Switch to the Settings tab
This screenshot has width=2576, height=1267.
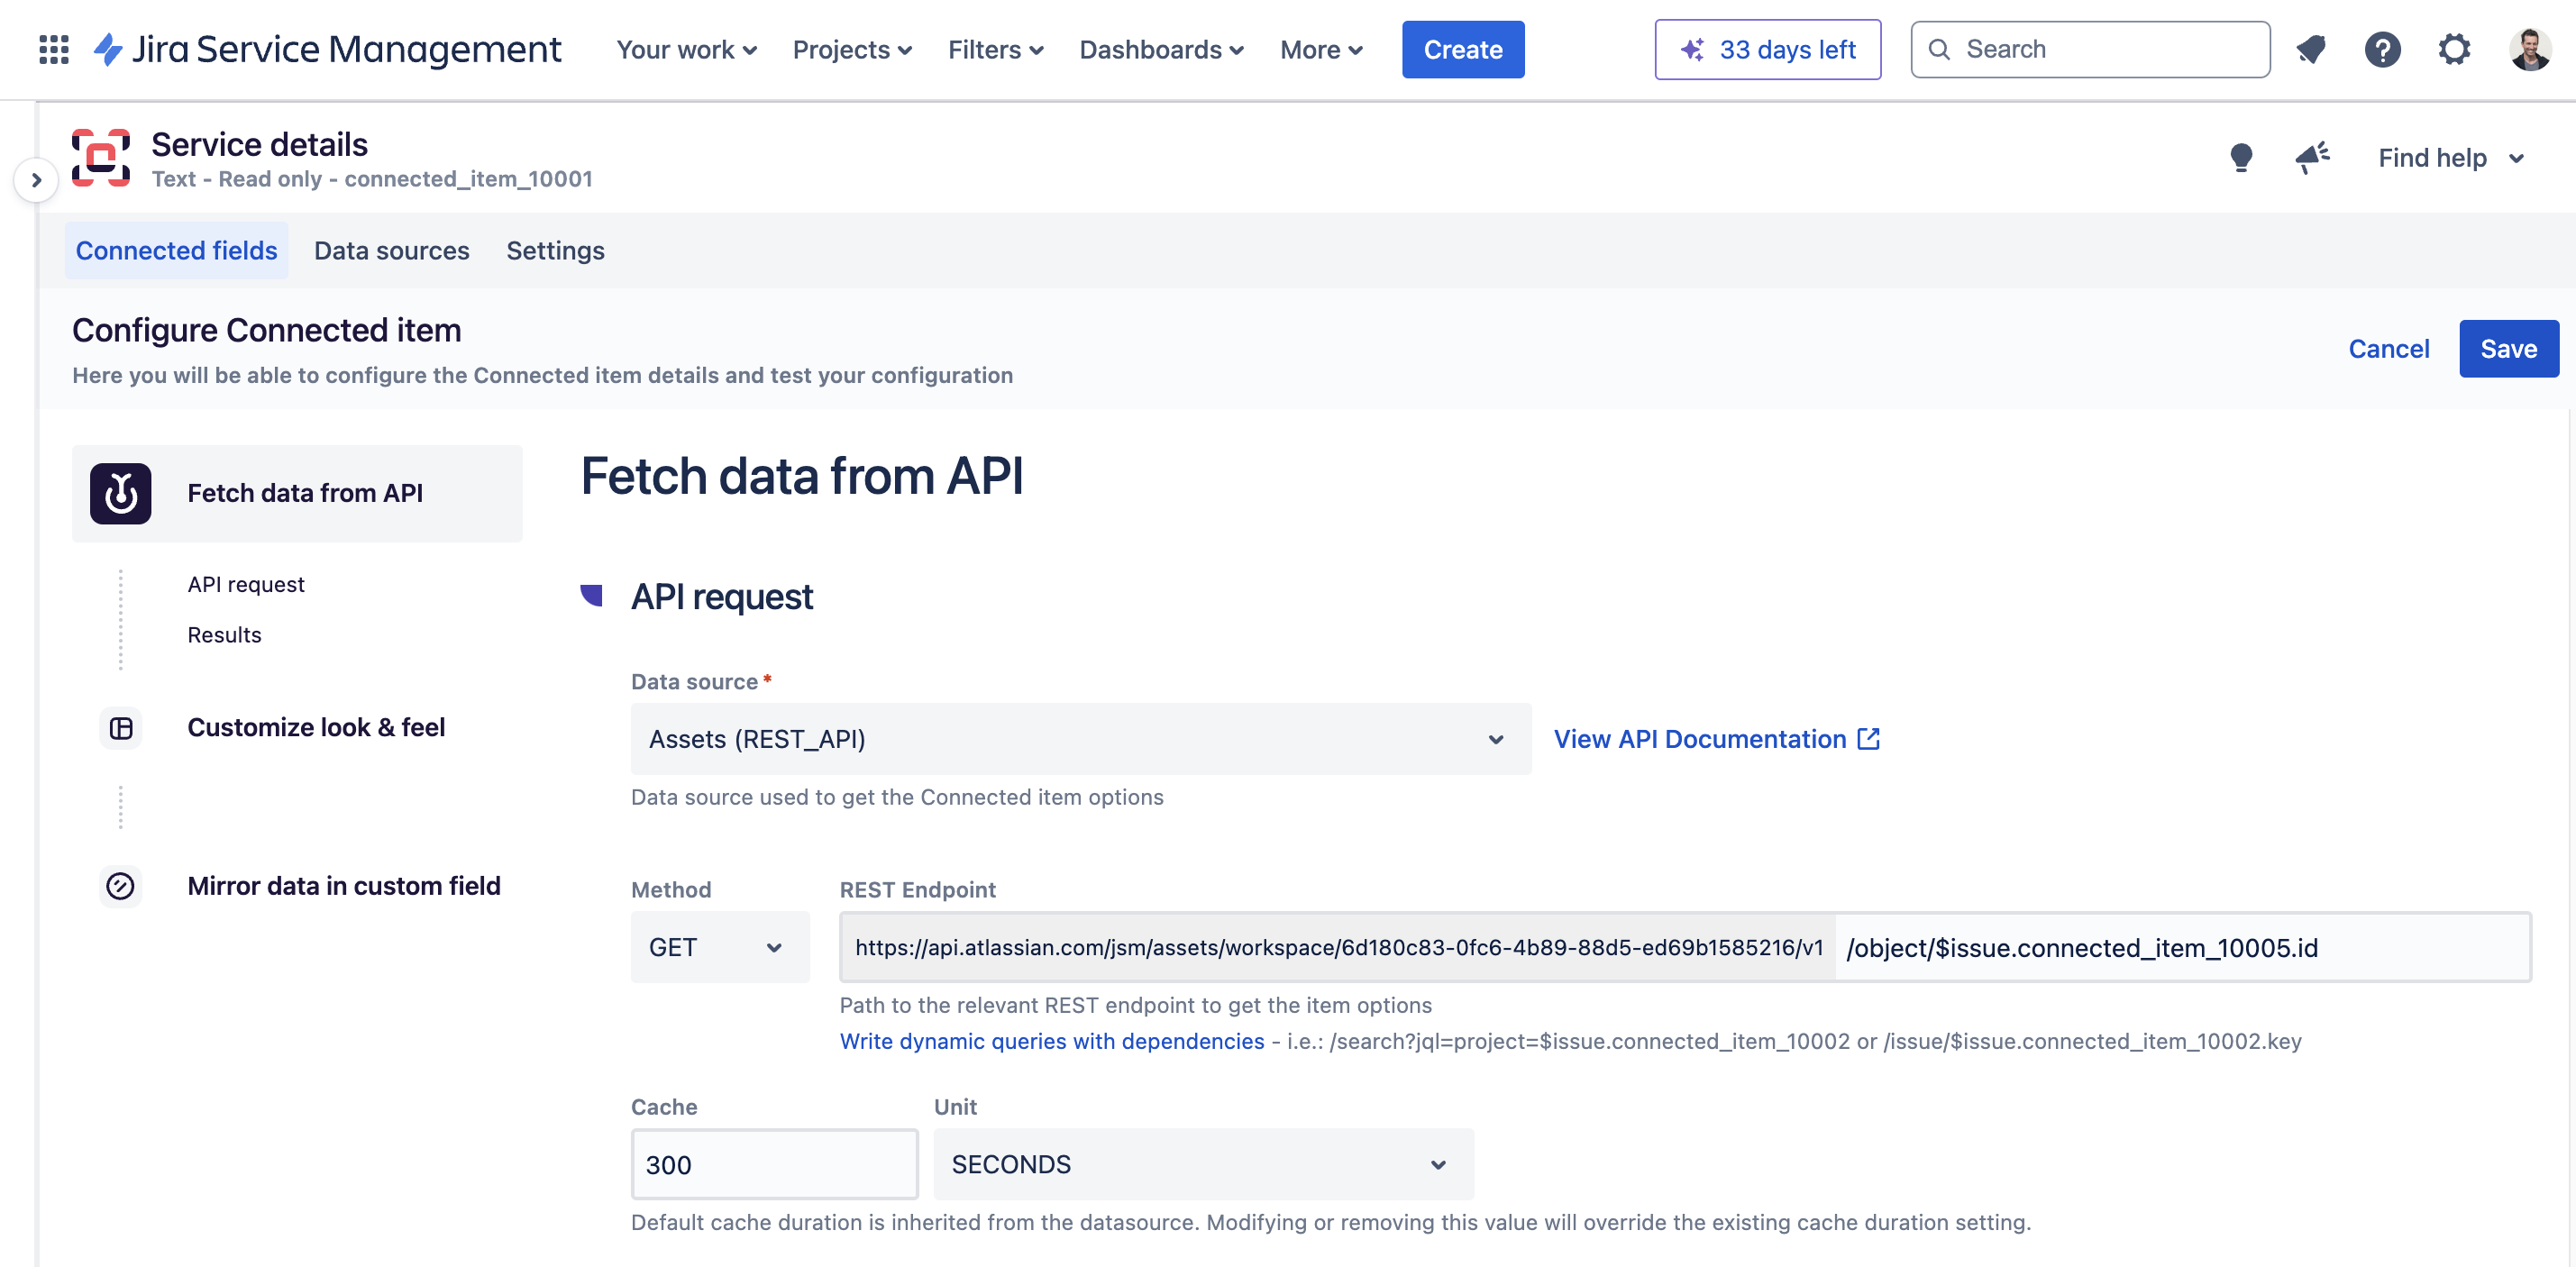click(x=555, y=250)
